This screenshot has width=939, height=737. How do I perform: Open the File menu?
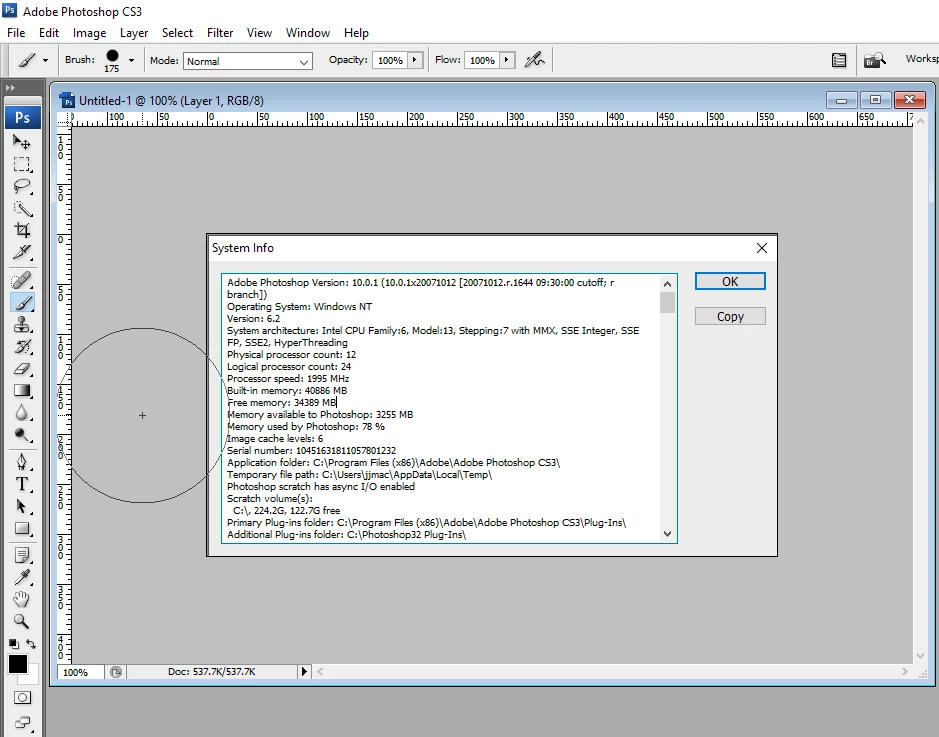[16, 33]
